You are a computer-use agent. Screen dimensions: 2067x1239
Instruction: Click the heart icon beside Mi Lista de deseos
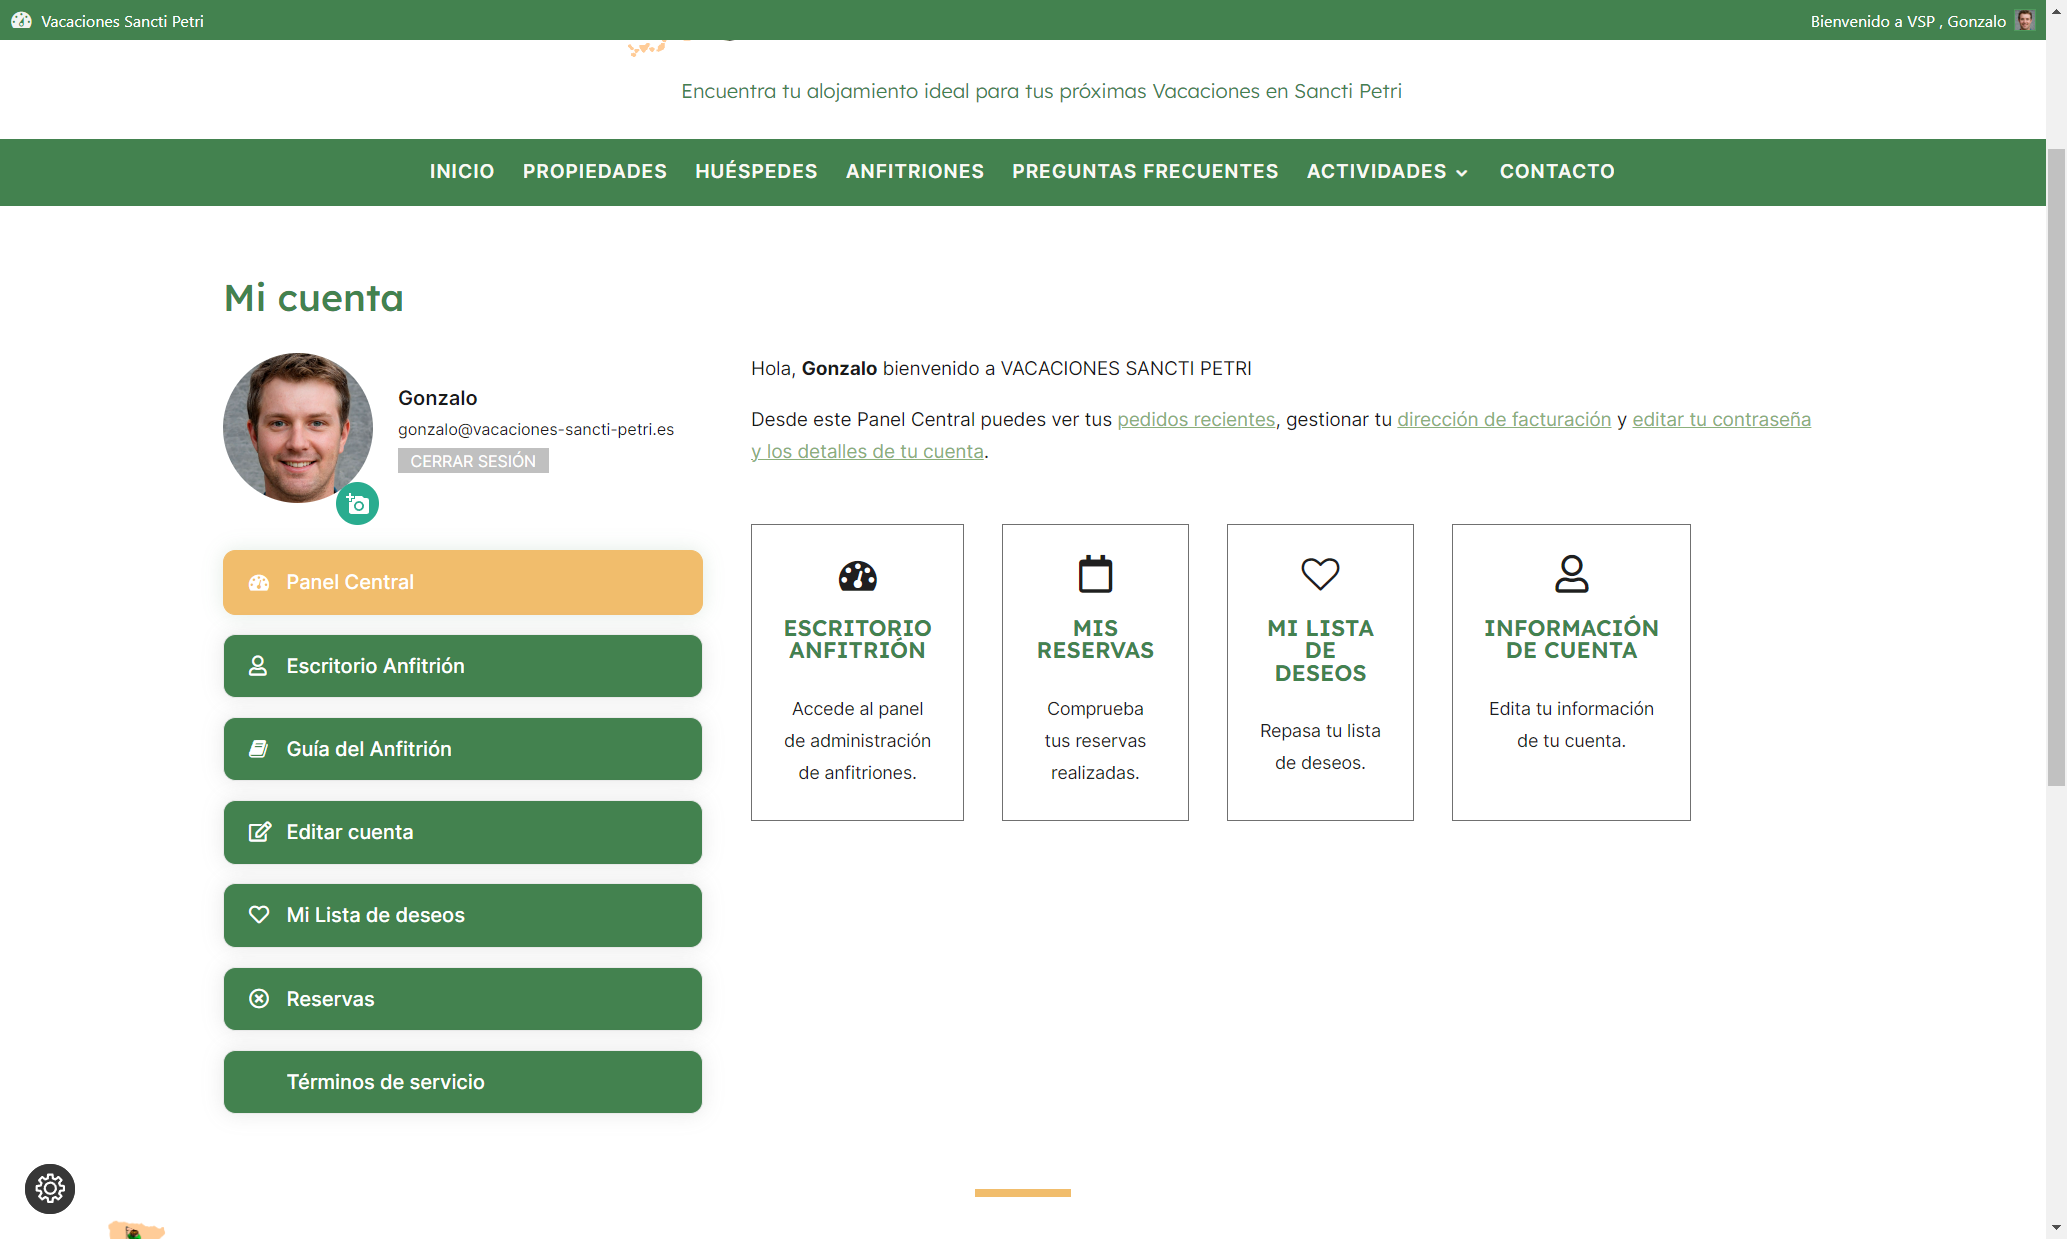pyautogui.click(x=259, y=915)
